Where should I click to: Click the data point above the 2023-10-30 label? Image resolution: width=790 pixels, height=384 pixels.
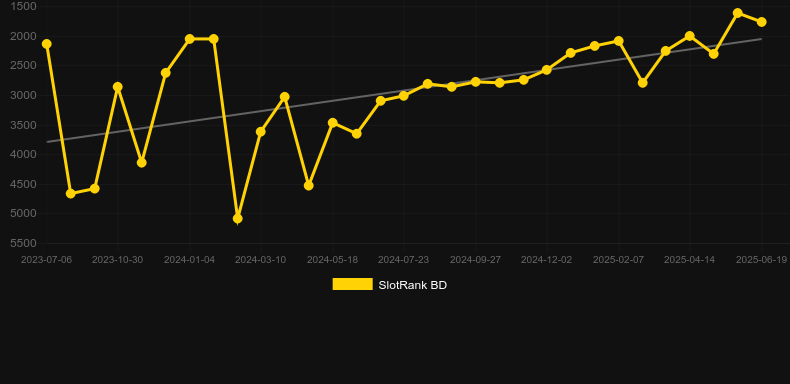click(x=117, y=87)
